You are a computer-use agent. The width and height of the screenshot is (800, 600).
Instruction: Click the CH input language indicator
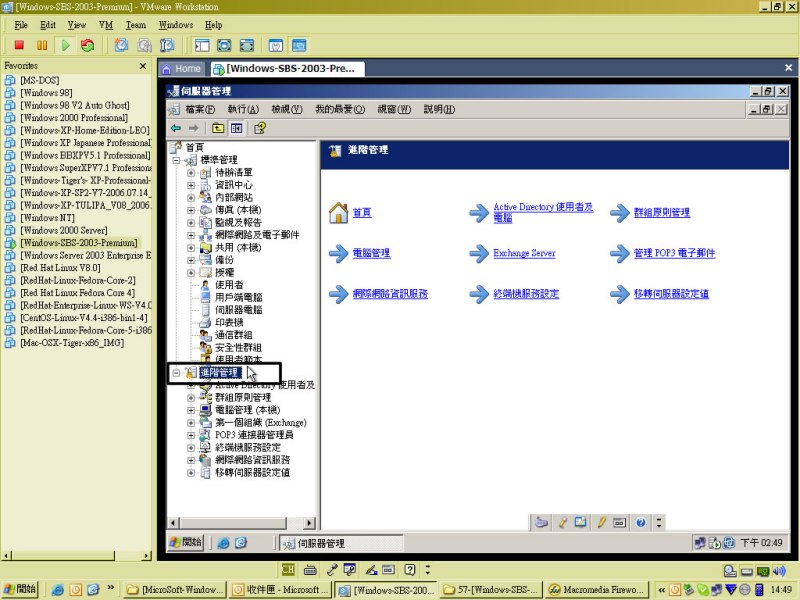[x=288, y=569]
